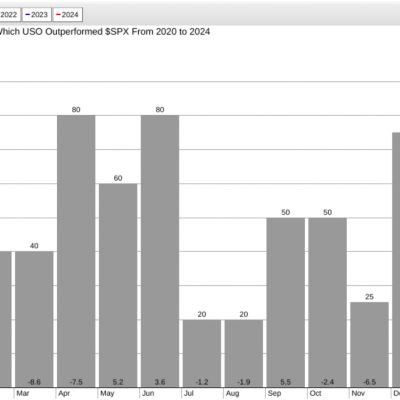Toggle the 2024 series legend

pos(68,15)
